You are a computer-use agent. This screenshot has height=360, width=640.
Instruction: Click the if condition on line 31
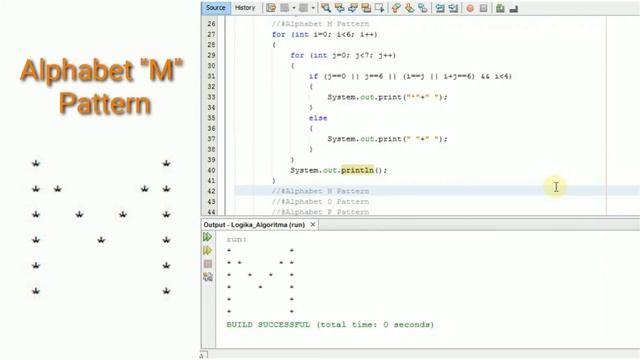[x=410, y=76]
